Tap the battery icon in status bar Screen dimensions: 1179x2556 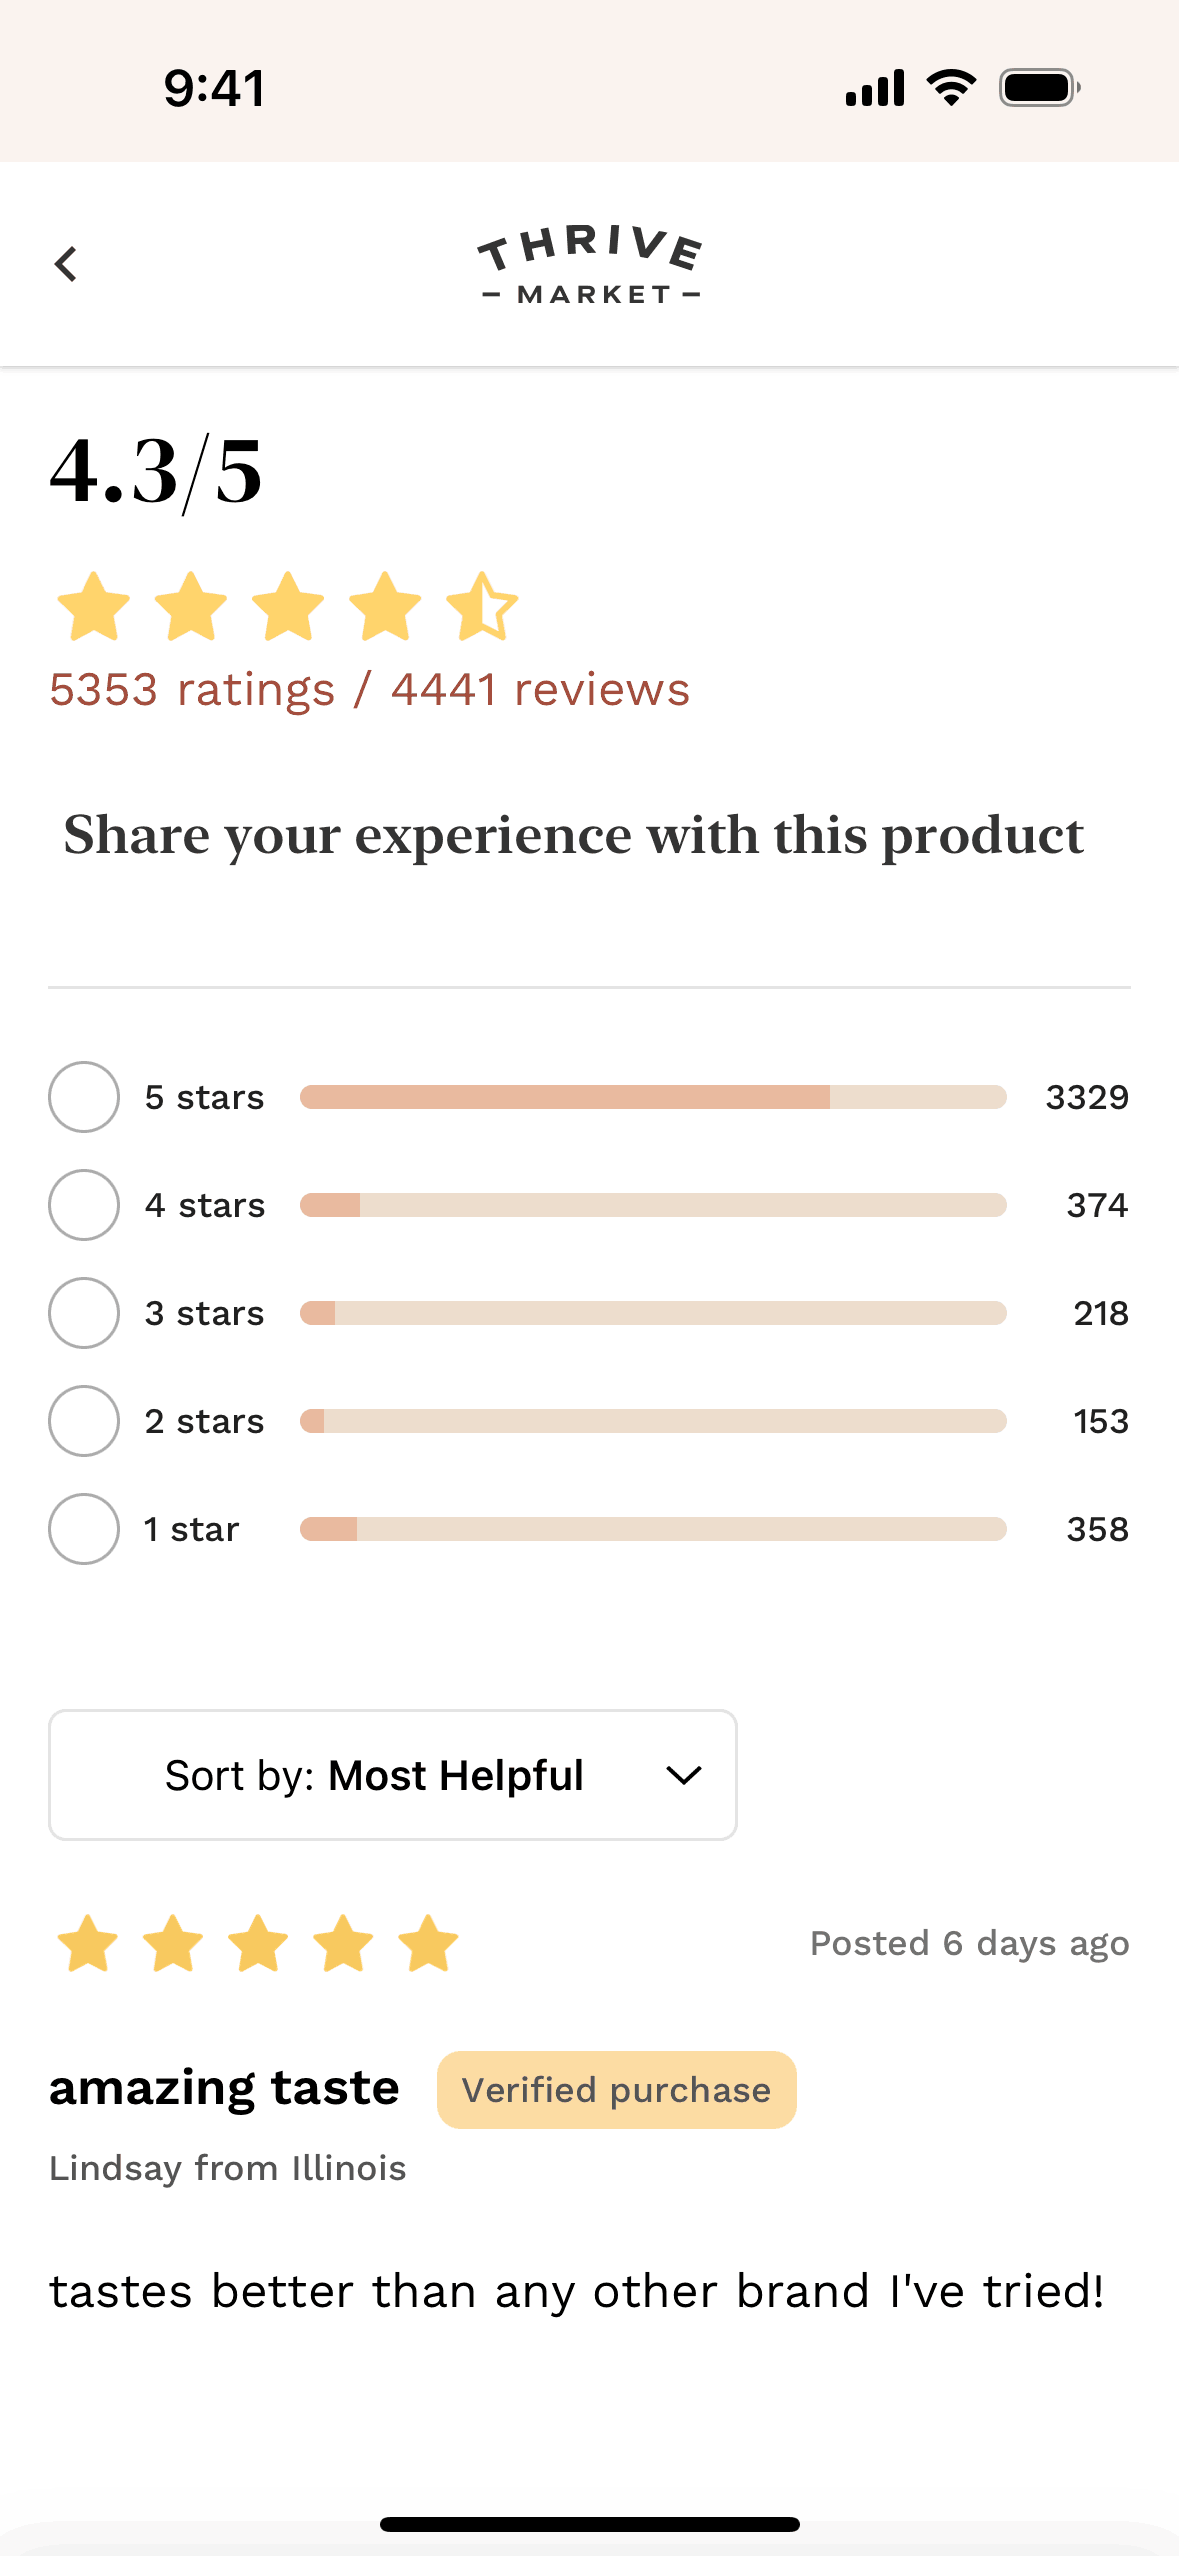tap(1040, 88)
